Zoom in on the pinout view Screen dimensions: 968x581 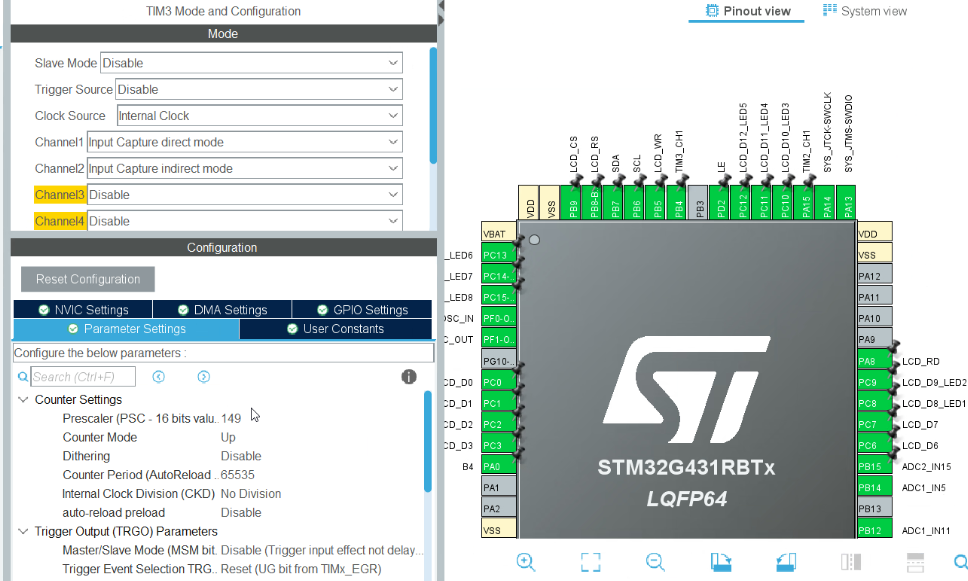pyautogui.click(x=526, y=562)
